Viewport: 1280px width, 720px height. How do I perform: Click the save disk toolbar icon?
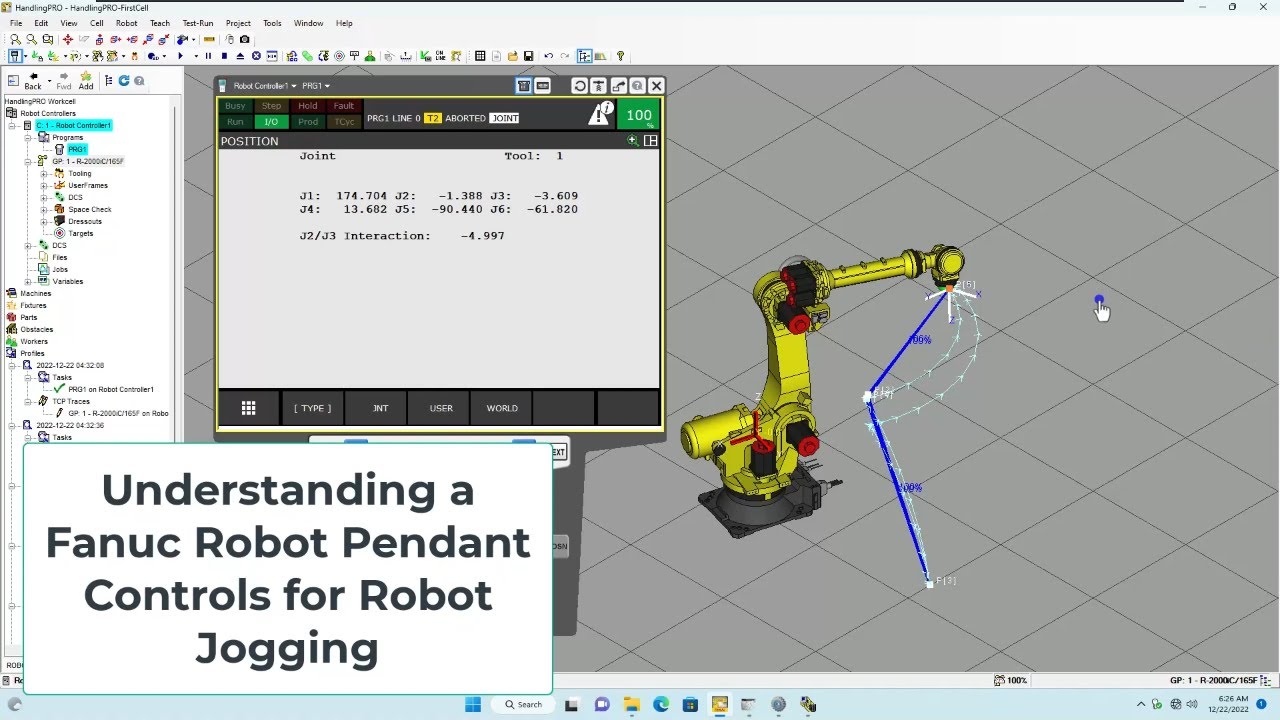(528, 56)
